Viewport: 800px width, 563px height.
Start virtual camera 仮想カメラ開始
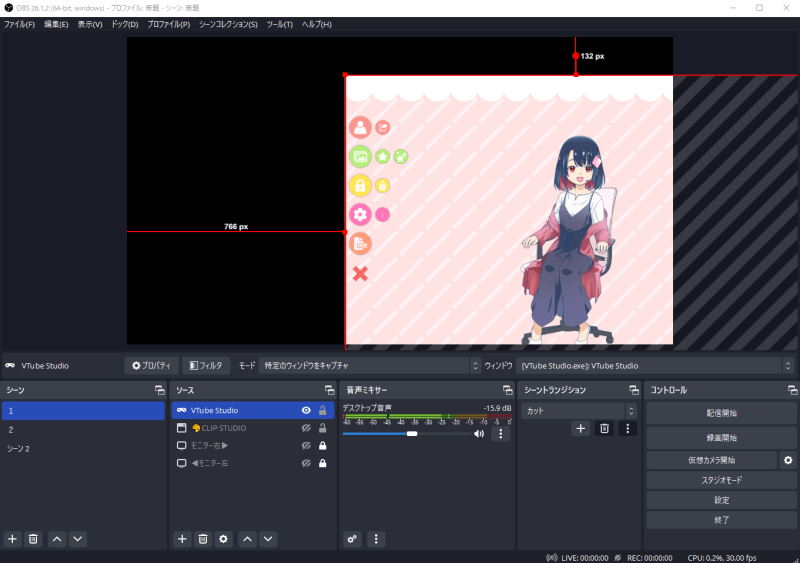pyautogui.click(x=712, y=460)
